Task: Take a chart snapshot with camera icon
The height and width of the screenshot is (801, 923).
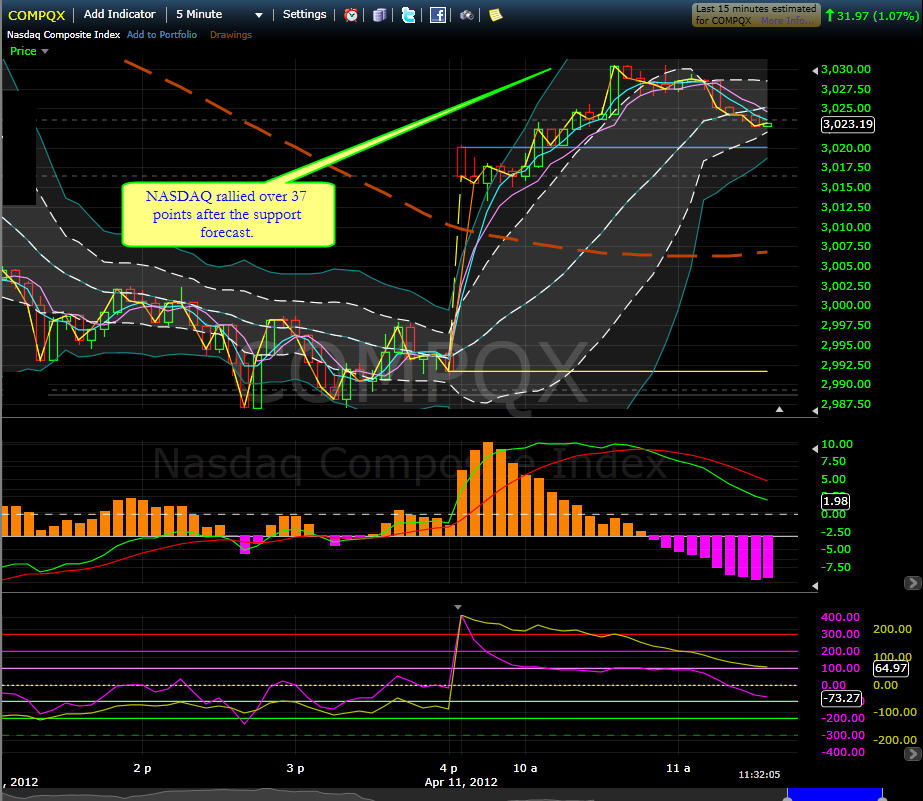Action: click(466, 15)
